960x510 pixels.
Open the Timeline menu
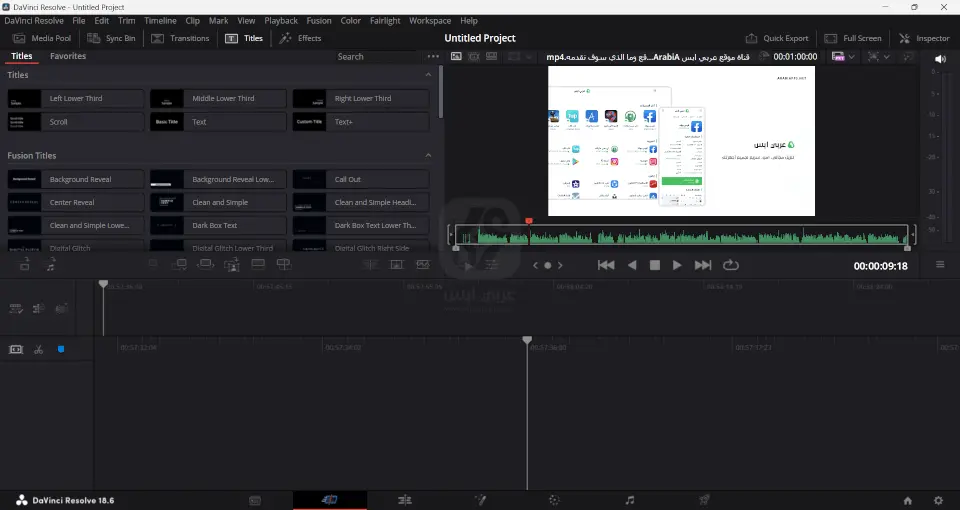pos(160,20)
